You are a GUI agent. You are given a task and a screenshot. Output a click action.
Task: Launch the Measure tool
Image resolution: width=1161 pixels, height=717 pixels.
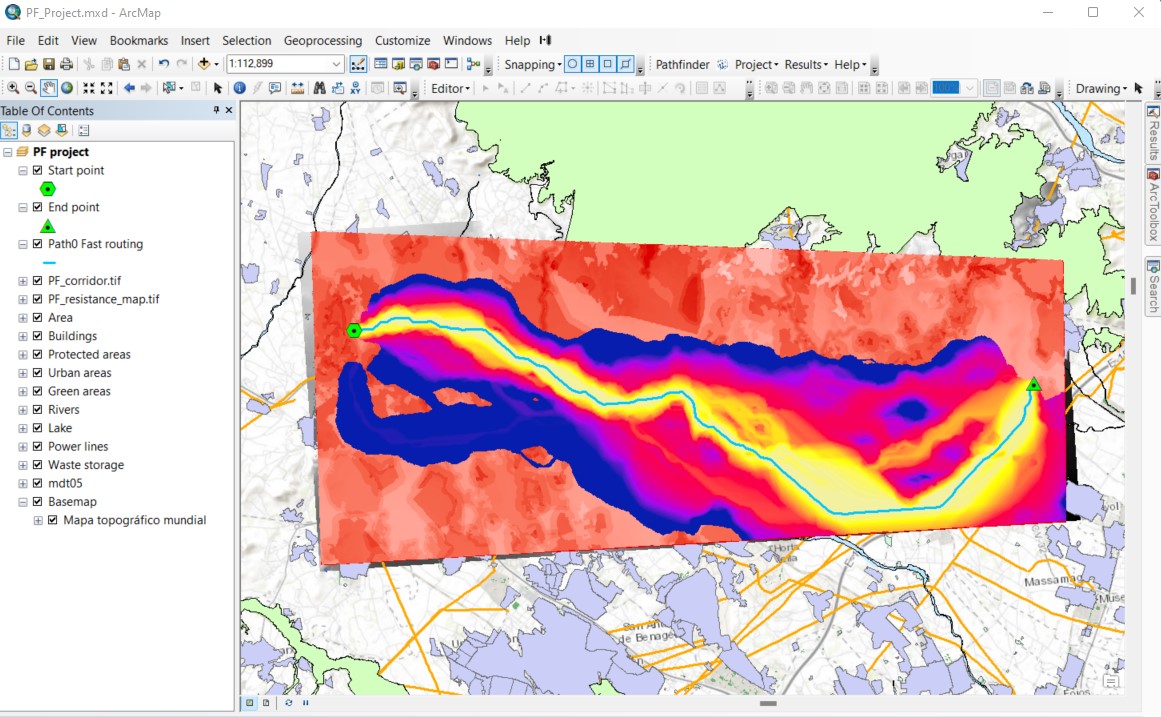298,87
